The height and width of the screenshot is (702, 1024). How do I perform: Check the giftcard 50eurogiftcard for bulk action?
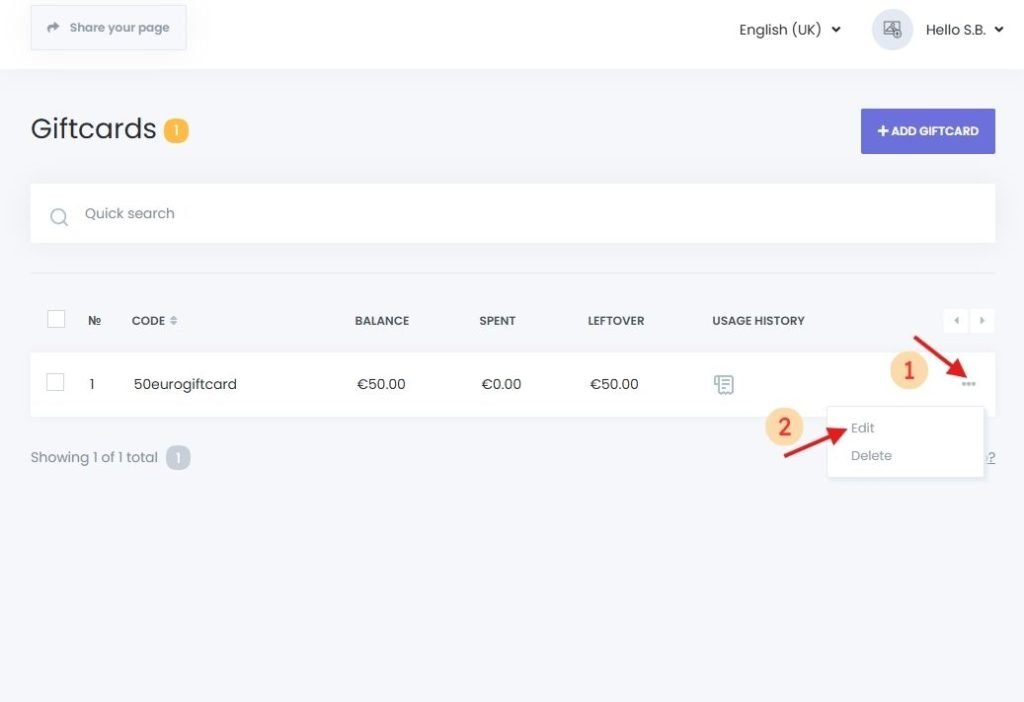[x=56, y=383]
